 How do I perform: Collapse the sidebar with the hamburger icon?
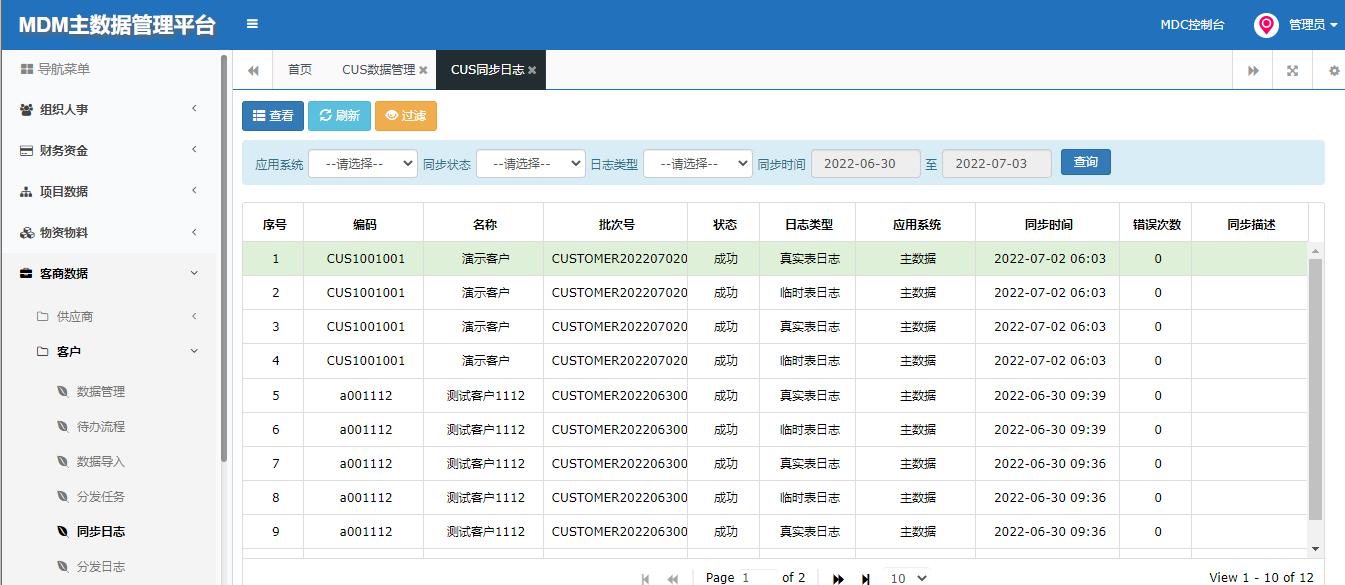click(x=250, y=22)
